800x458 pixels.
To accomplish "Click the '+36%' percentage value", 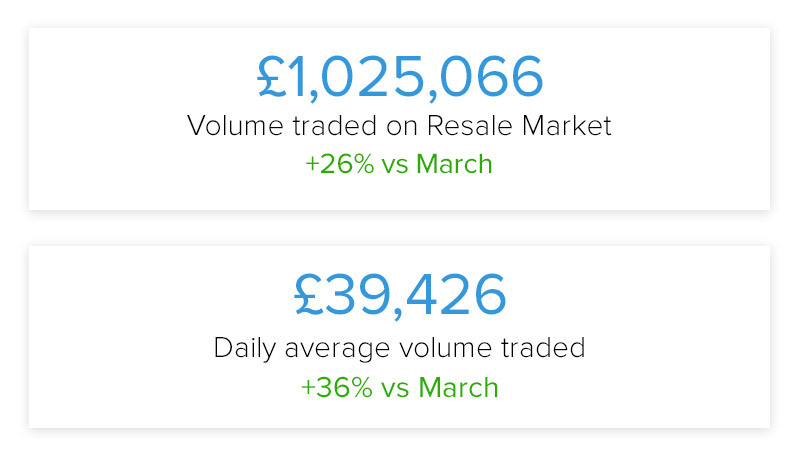I will [337, 387].
